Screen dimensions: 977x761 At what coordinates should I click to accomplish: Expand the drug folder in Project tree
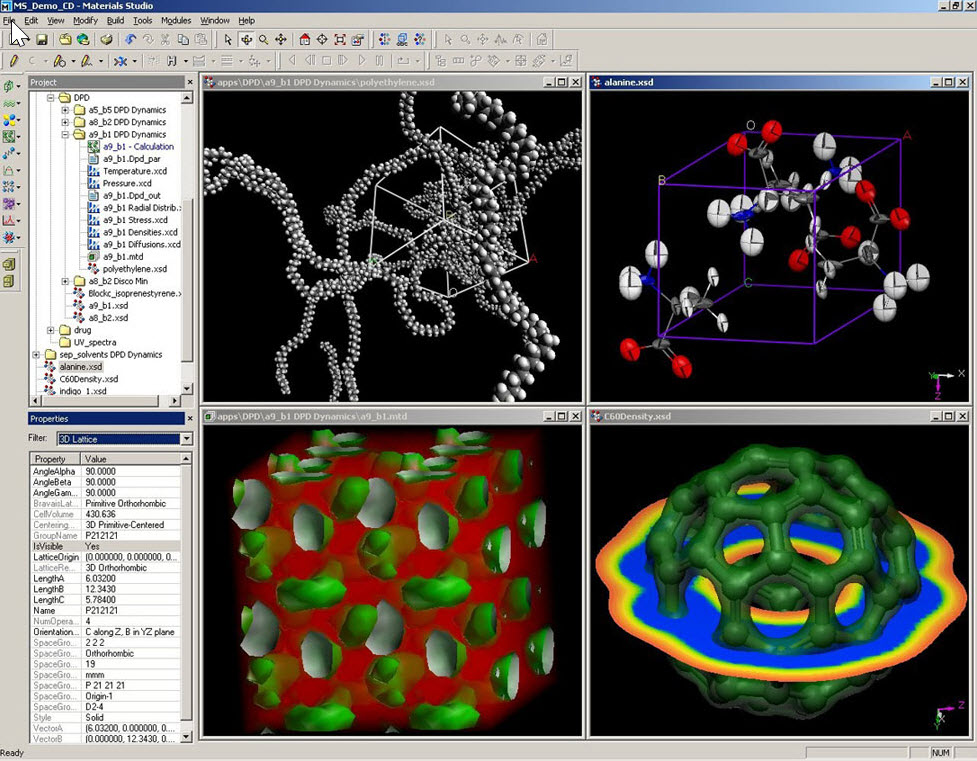coord(51,330)
